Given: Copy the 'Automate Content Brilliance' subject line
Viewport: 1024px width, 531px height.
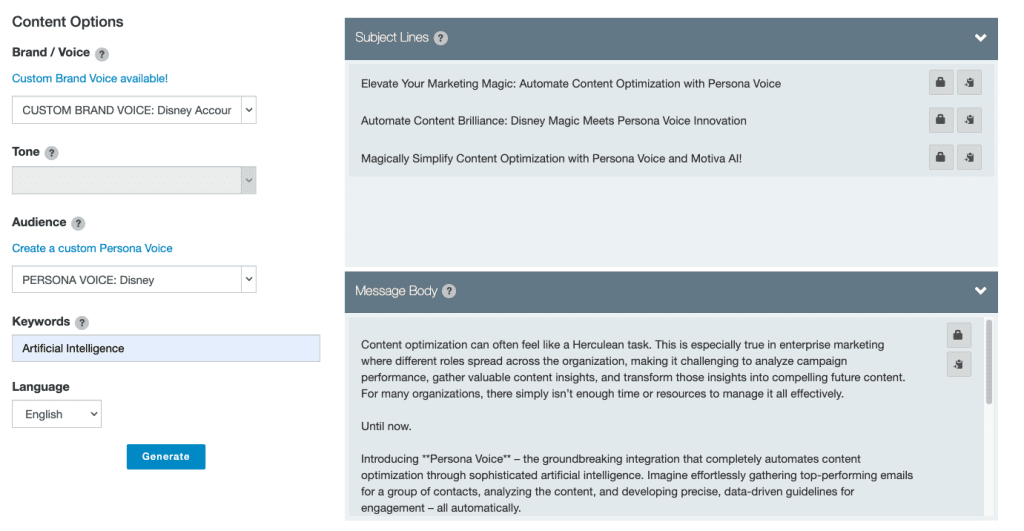Looking at the screenshot, I should [x=969, y=120].
